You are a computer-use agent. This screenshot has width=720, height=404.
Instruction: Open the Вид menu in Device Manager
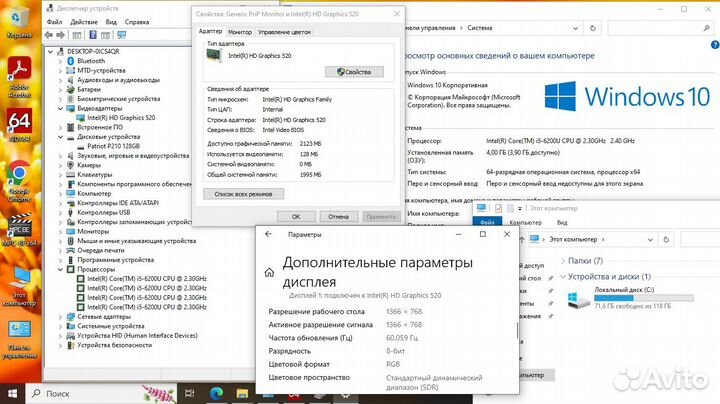111,22
